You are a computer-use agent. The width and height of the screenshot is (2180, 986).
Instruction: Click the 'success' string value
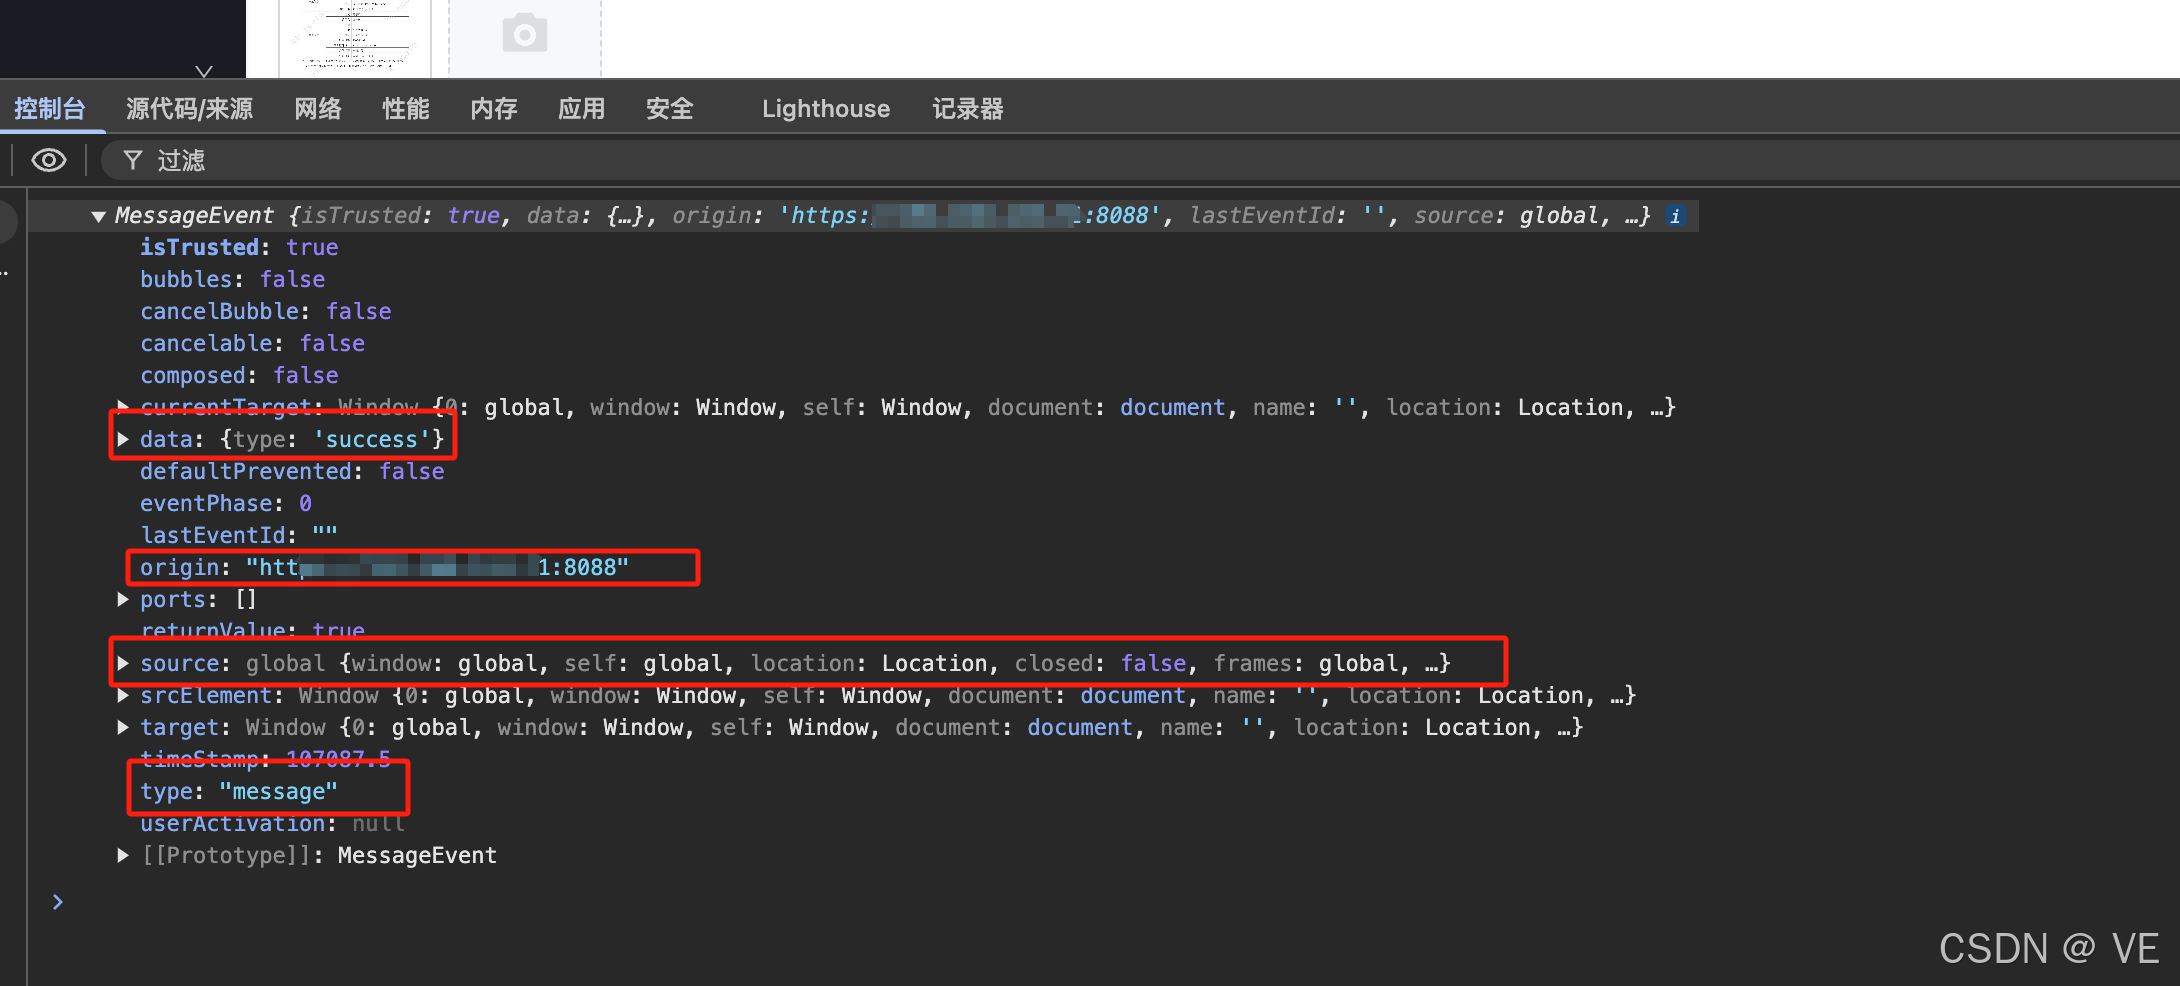pos(372,439)
